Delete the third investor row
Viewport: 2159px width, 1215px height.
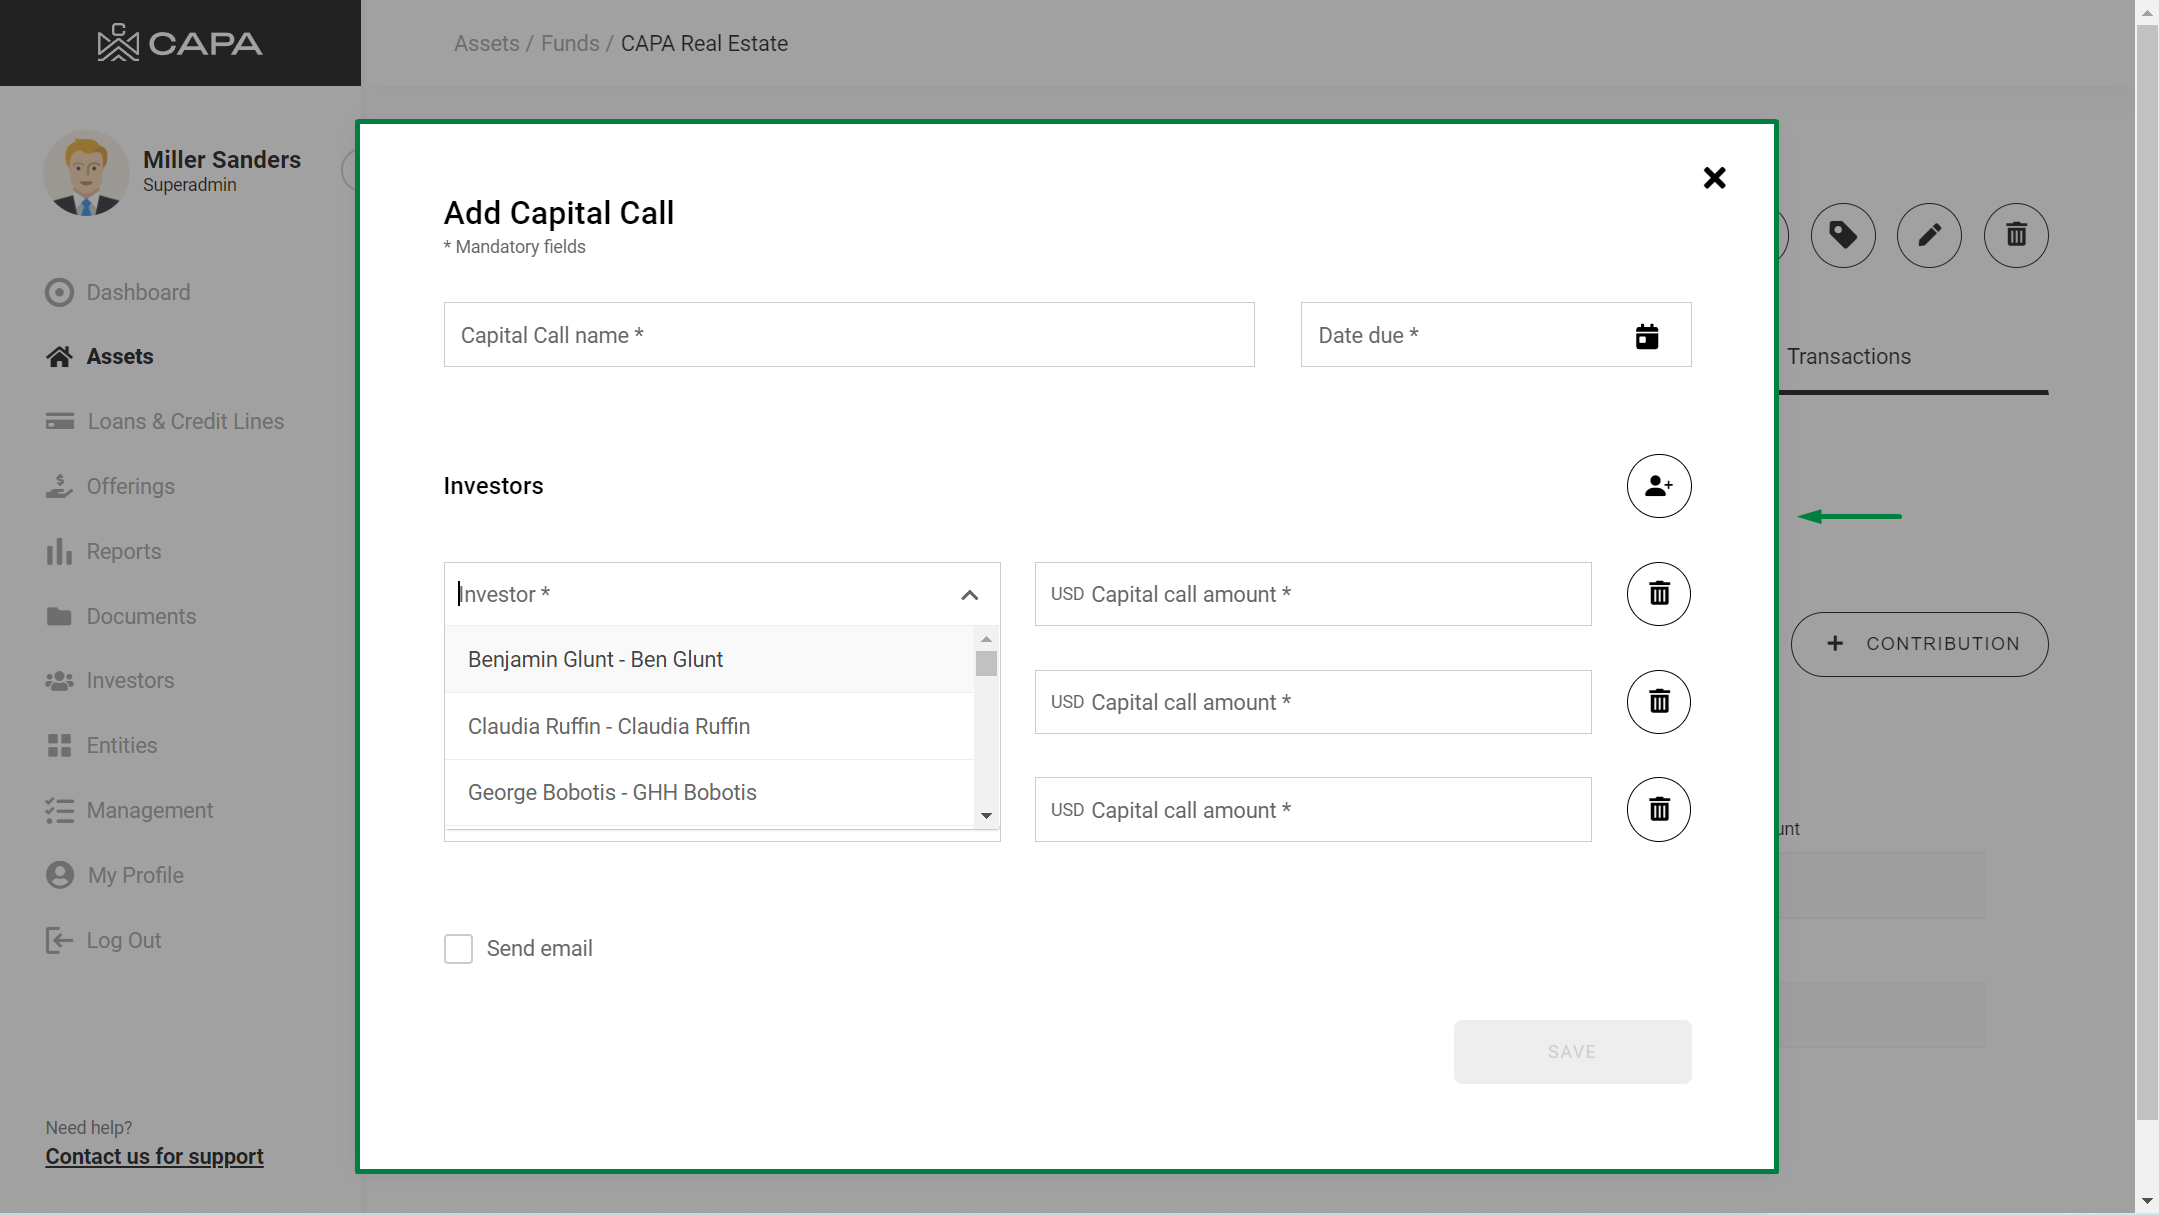click(1658, 810)
